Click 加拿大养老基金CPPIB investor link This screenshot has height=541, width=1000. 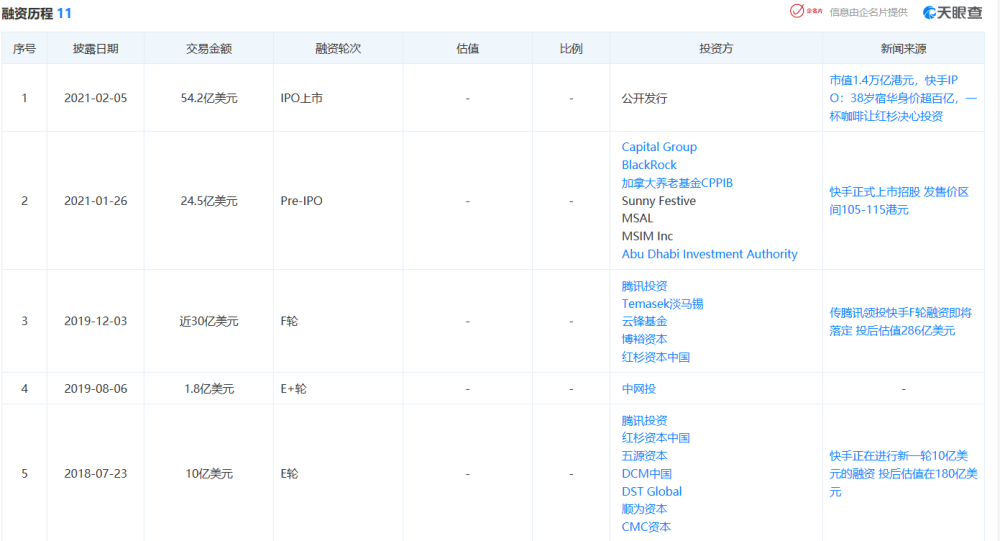click(x=677, y=182)
